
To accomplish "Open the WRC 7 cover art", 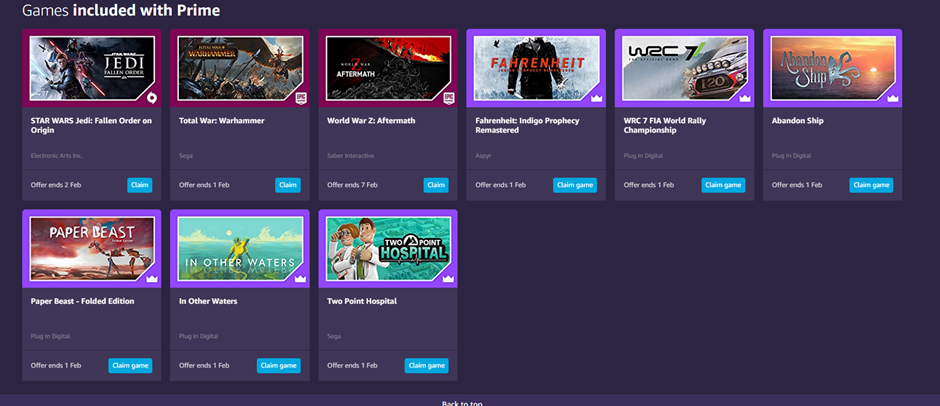I will point(685,68).
